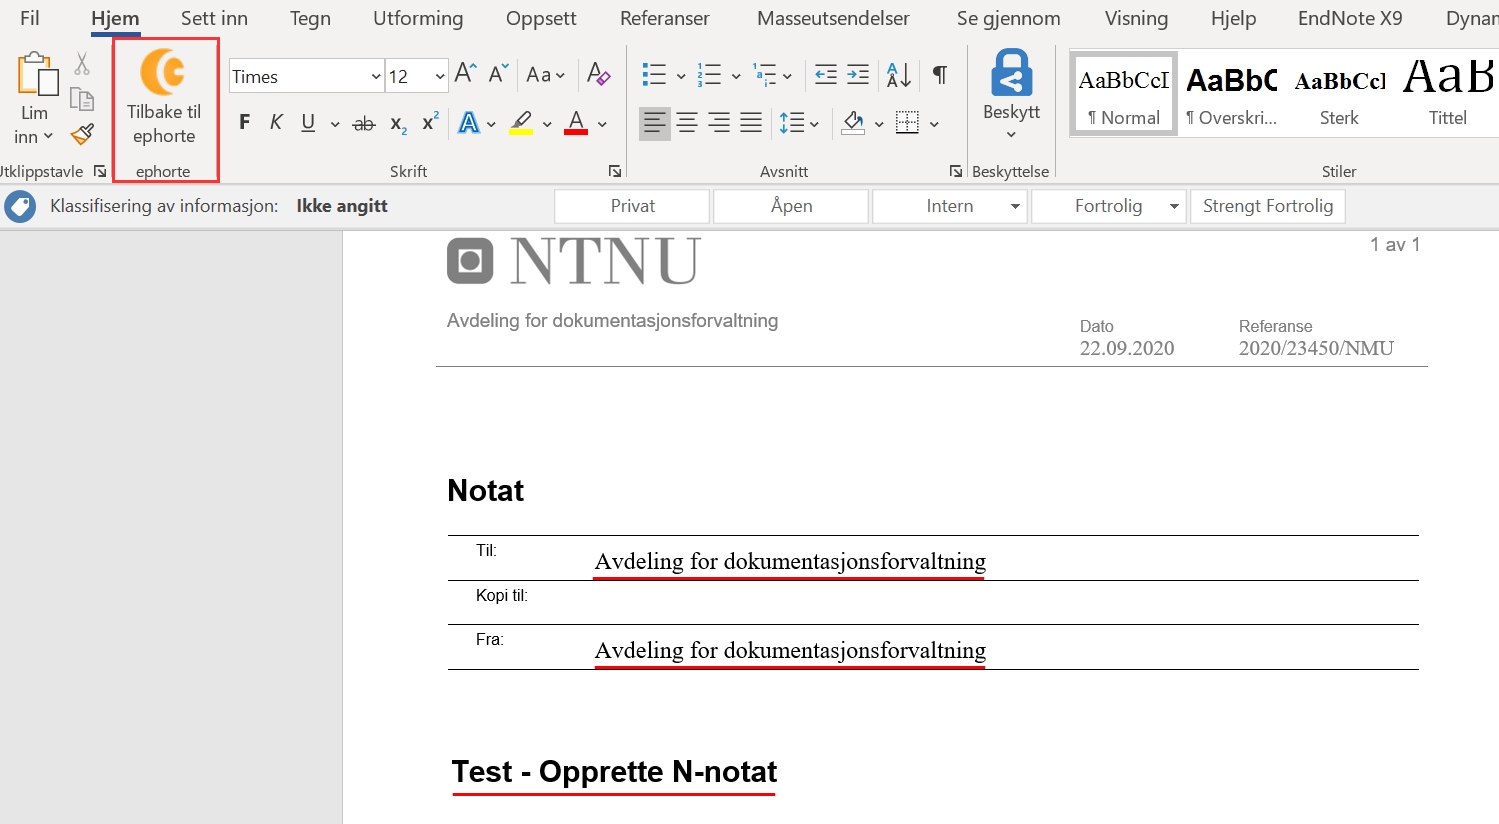Viewport: 1499px width, 824px height.
Task: Switch to the Utforming tab
Action: pyautogui.click(x=418, y=18)
